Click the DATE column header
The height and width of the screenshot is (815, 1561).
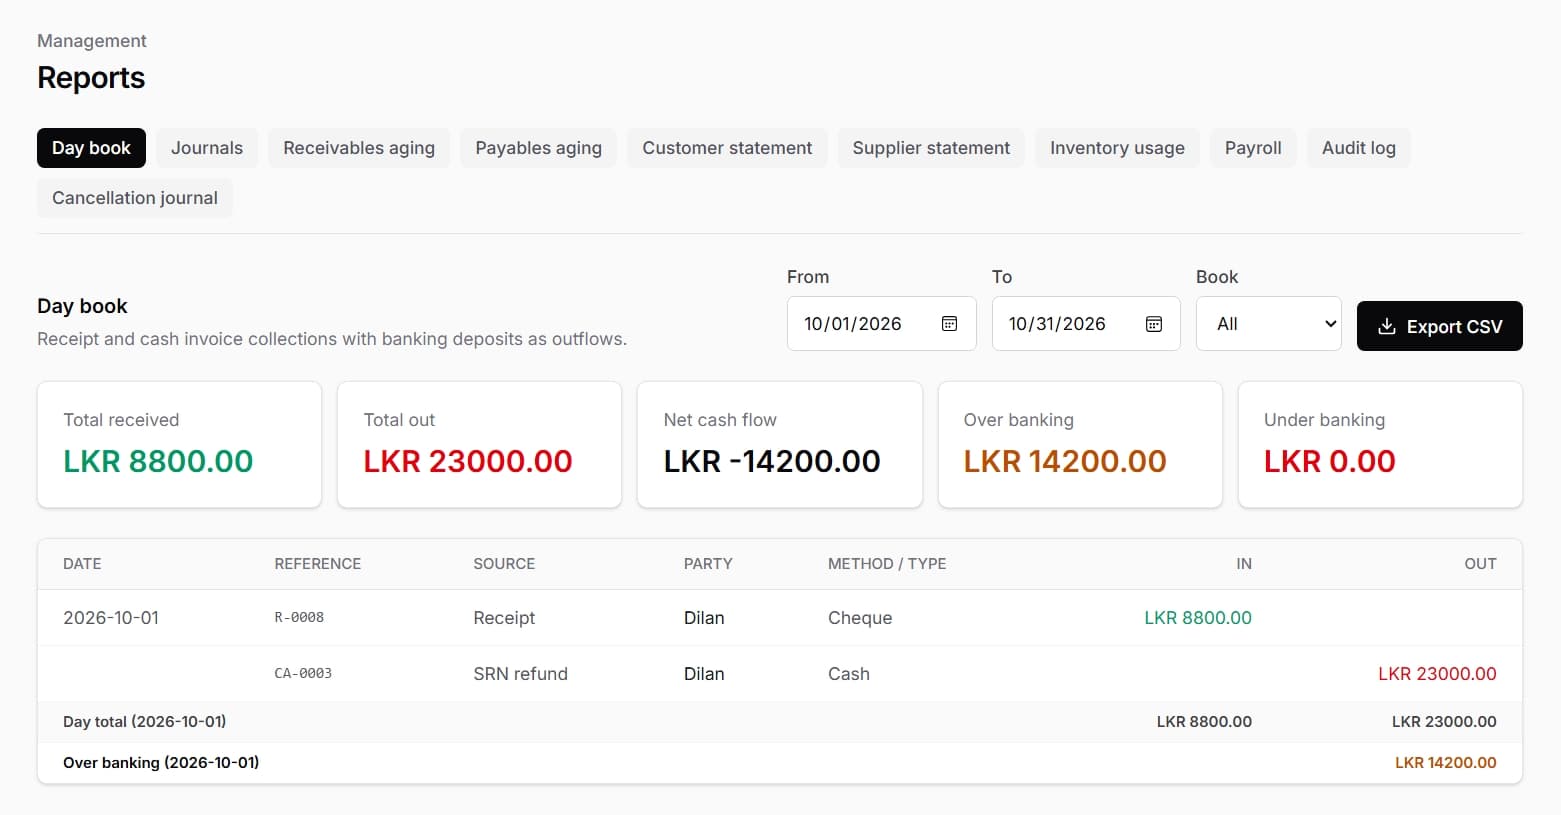(82, 564)
